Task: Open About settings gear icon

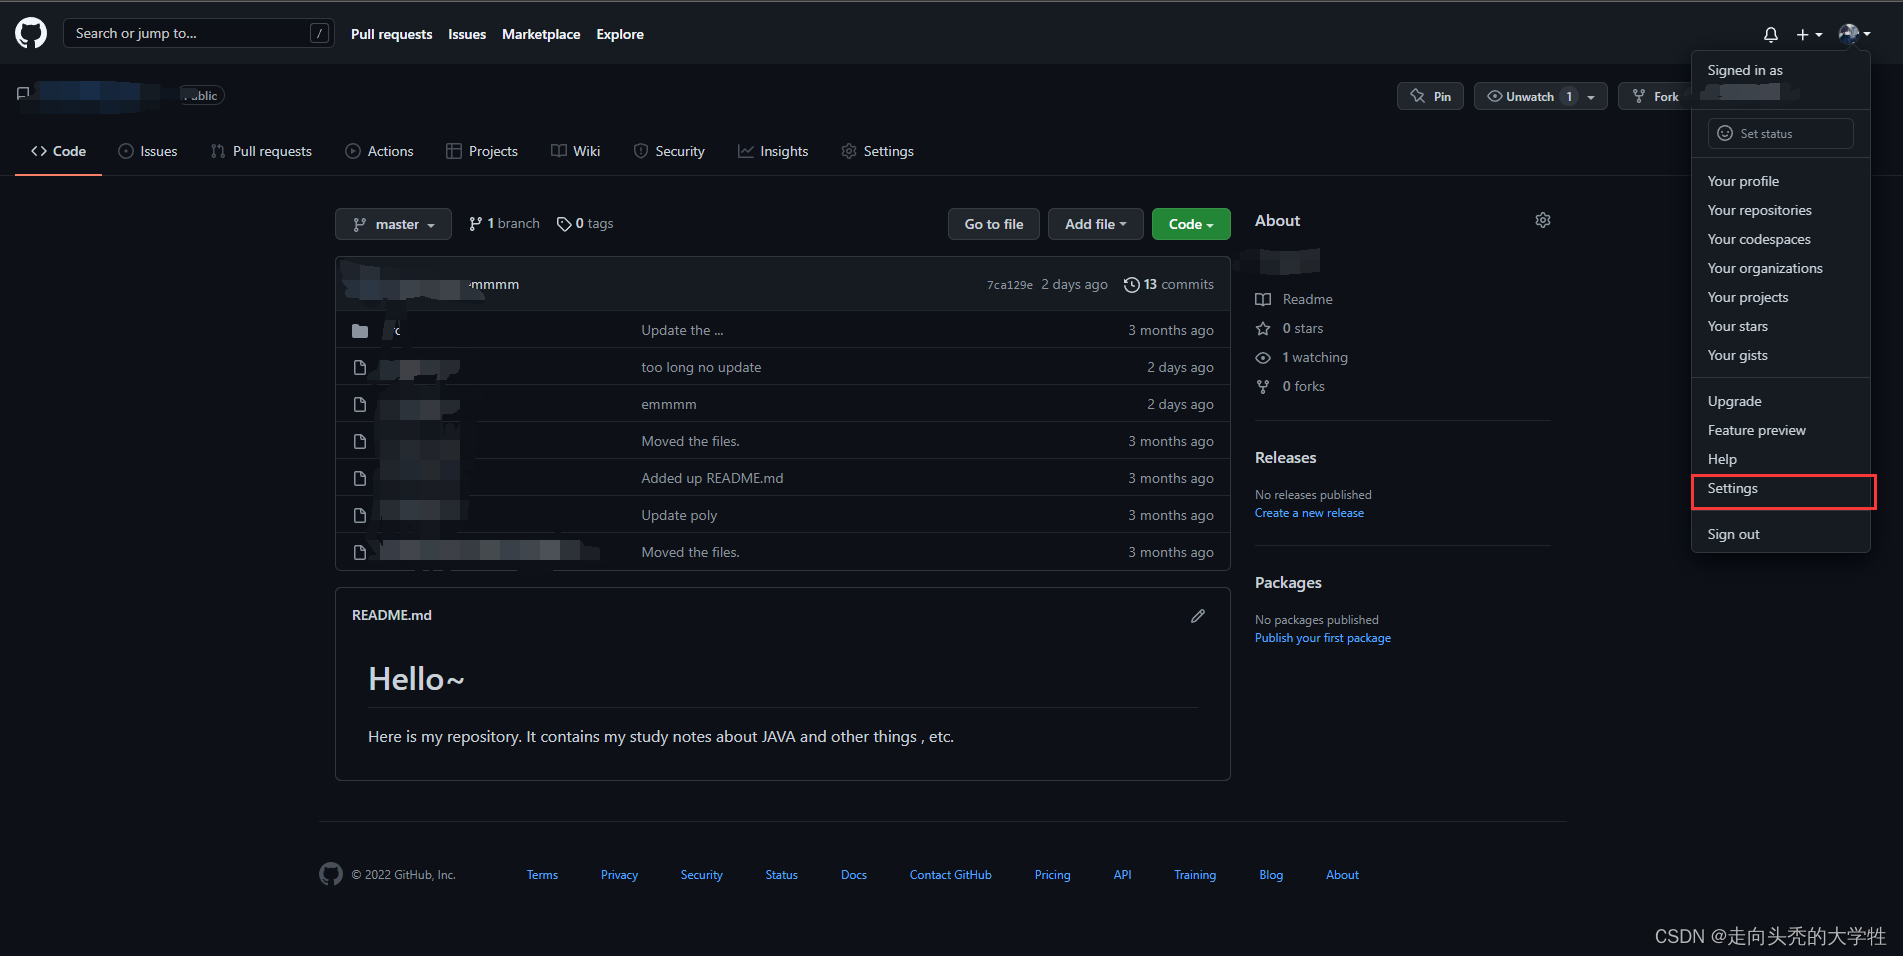Action: [1543, 220]
